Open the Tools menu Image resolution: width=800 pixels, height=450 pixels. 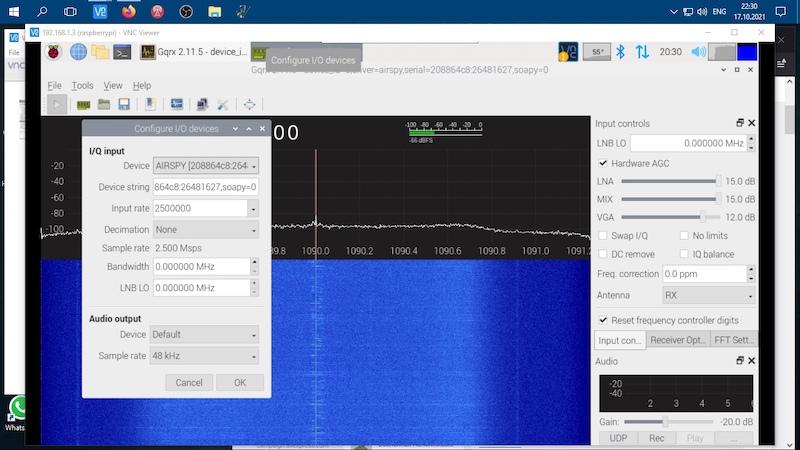82,86
